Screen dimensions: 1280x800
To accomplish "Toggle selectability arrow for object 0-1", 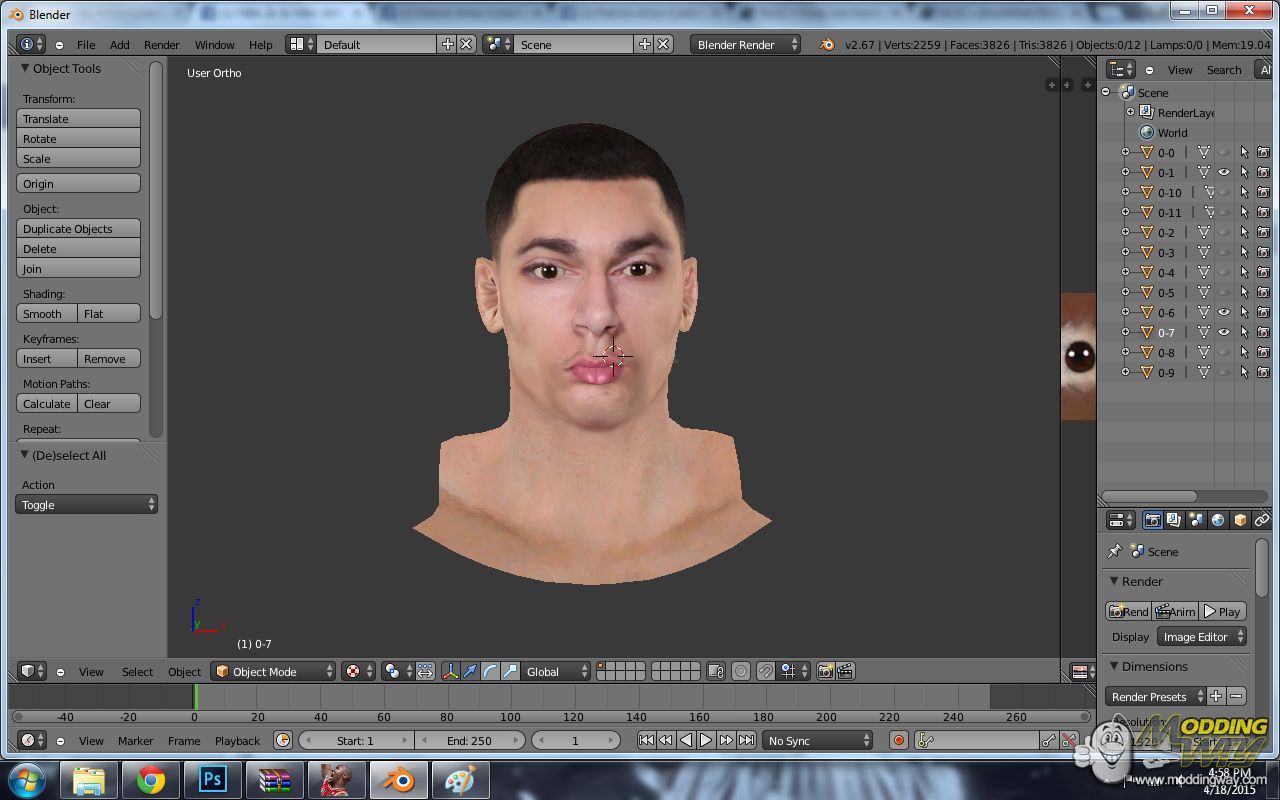I will click(1244, 172).
